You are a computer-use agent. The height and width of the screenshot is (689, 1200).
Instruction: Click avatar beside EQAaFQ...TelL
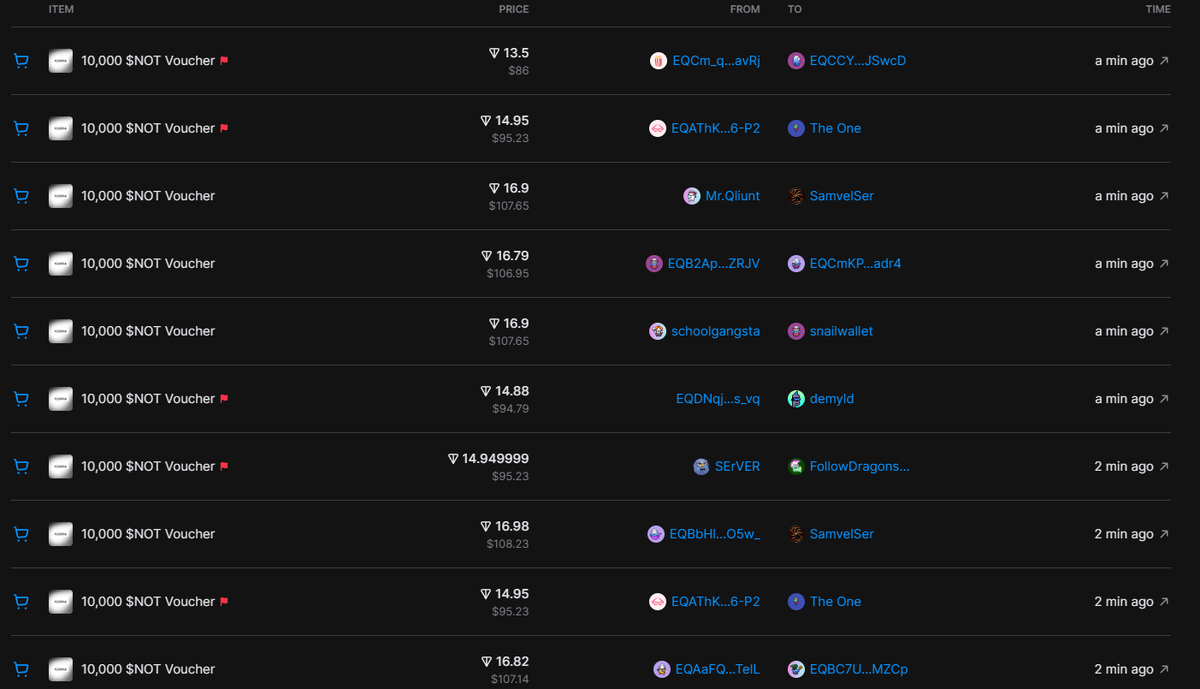pyautogui.click(x=661, y=669)
